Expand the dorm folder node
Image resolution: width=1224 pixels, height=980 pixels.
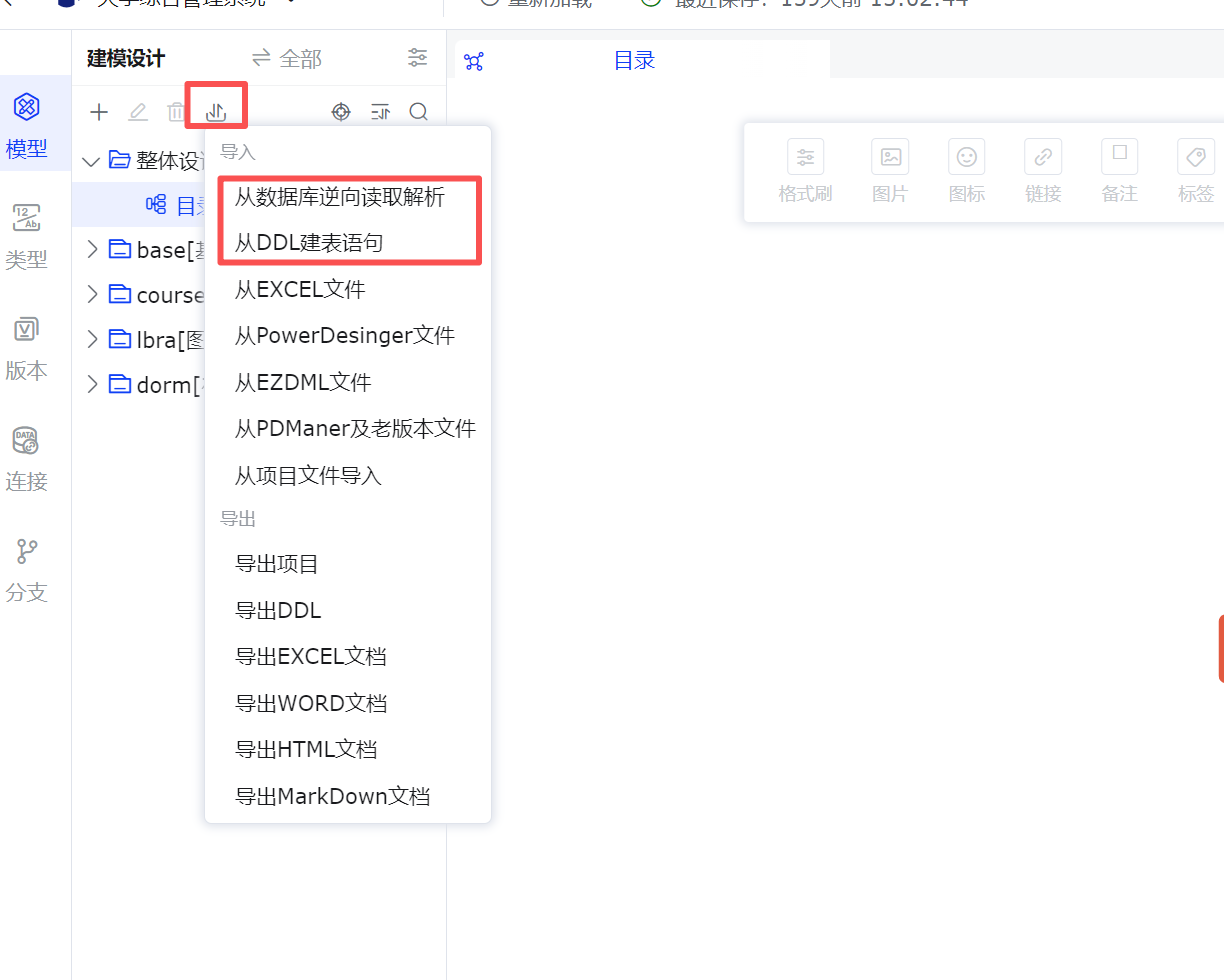point(92,384)
